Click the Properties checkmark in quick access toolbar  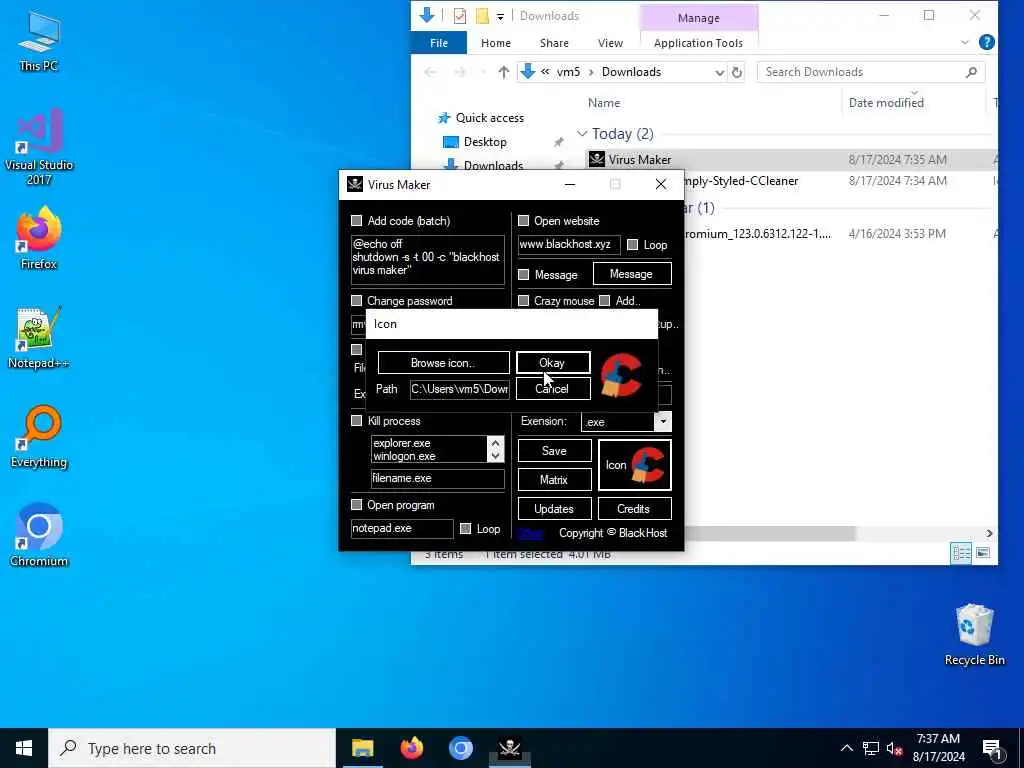pyautogui.click(x=460, y=16)
